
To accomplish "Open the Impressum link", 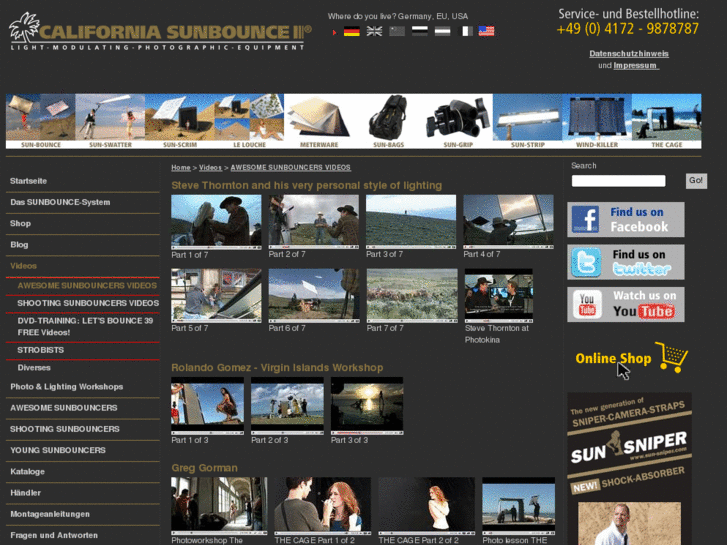I will tap(636, 65).
